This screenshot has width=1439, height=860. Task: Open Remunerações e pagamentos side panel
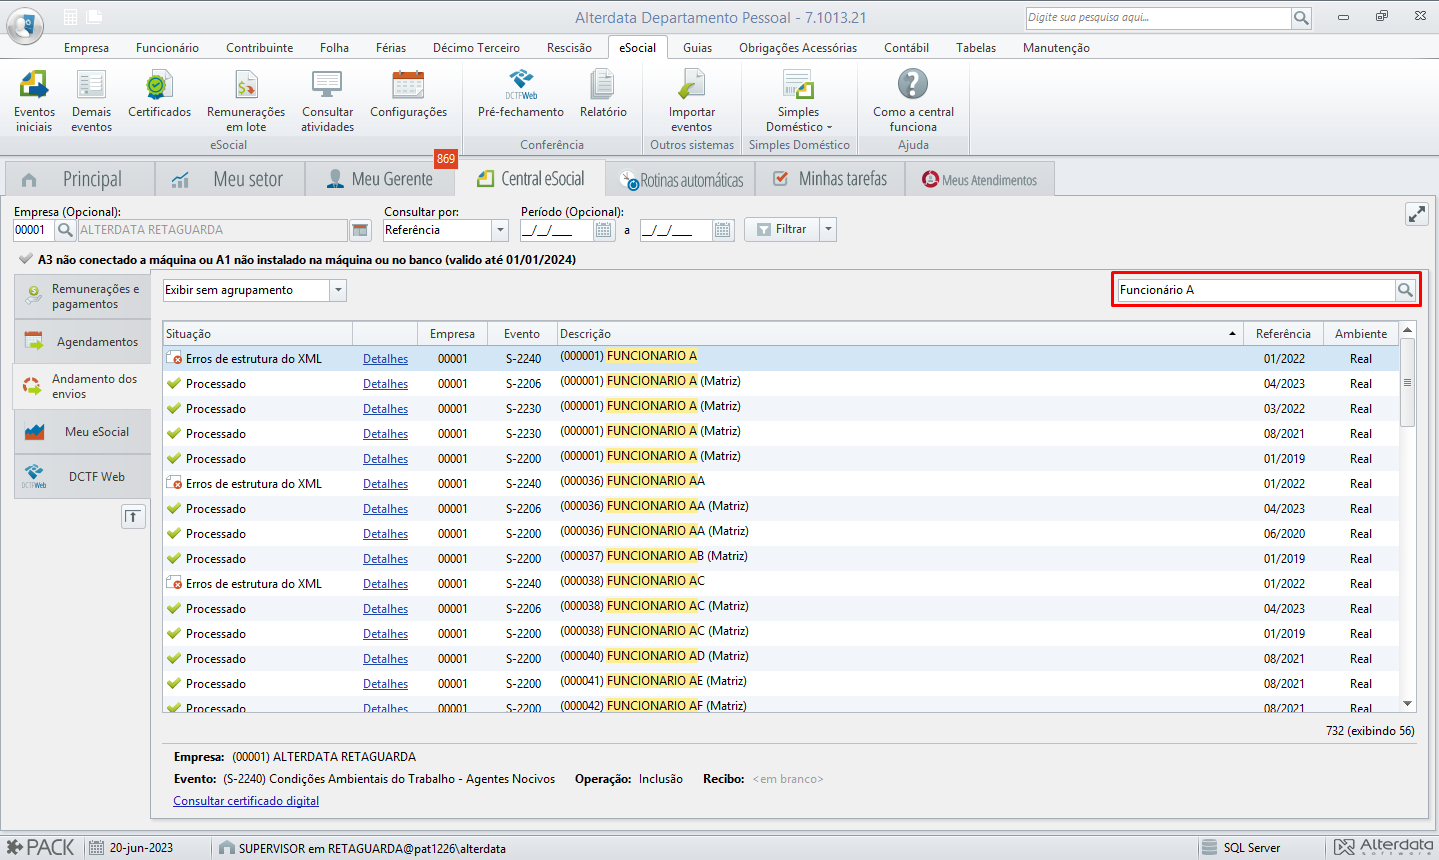click(x=83, y=296)
